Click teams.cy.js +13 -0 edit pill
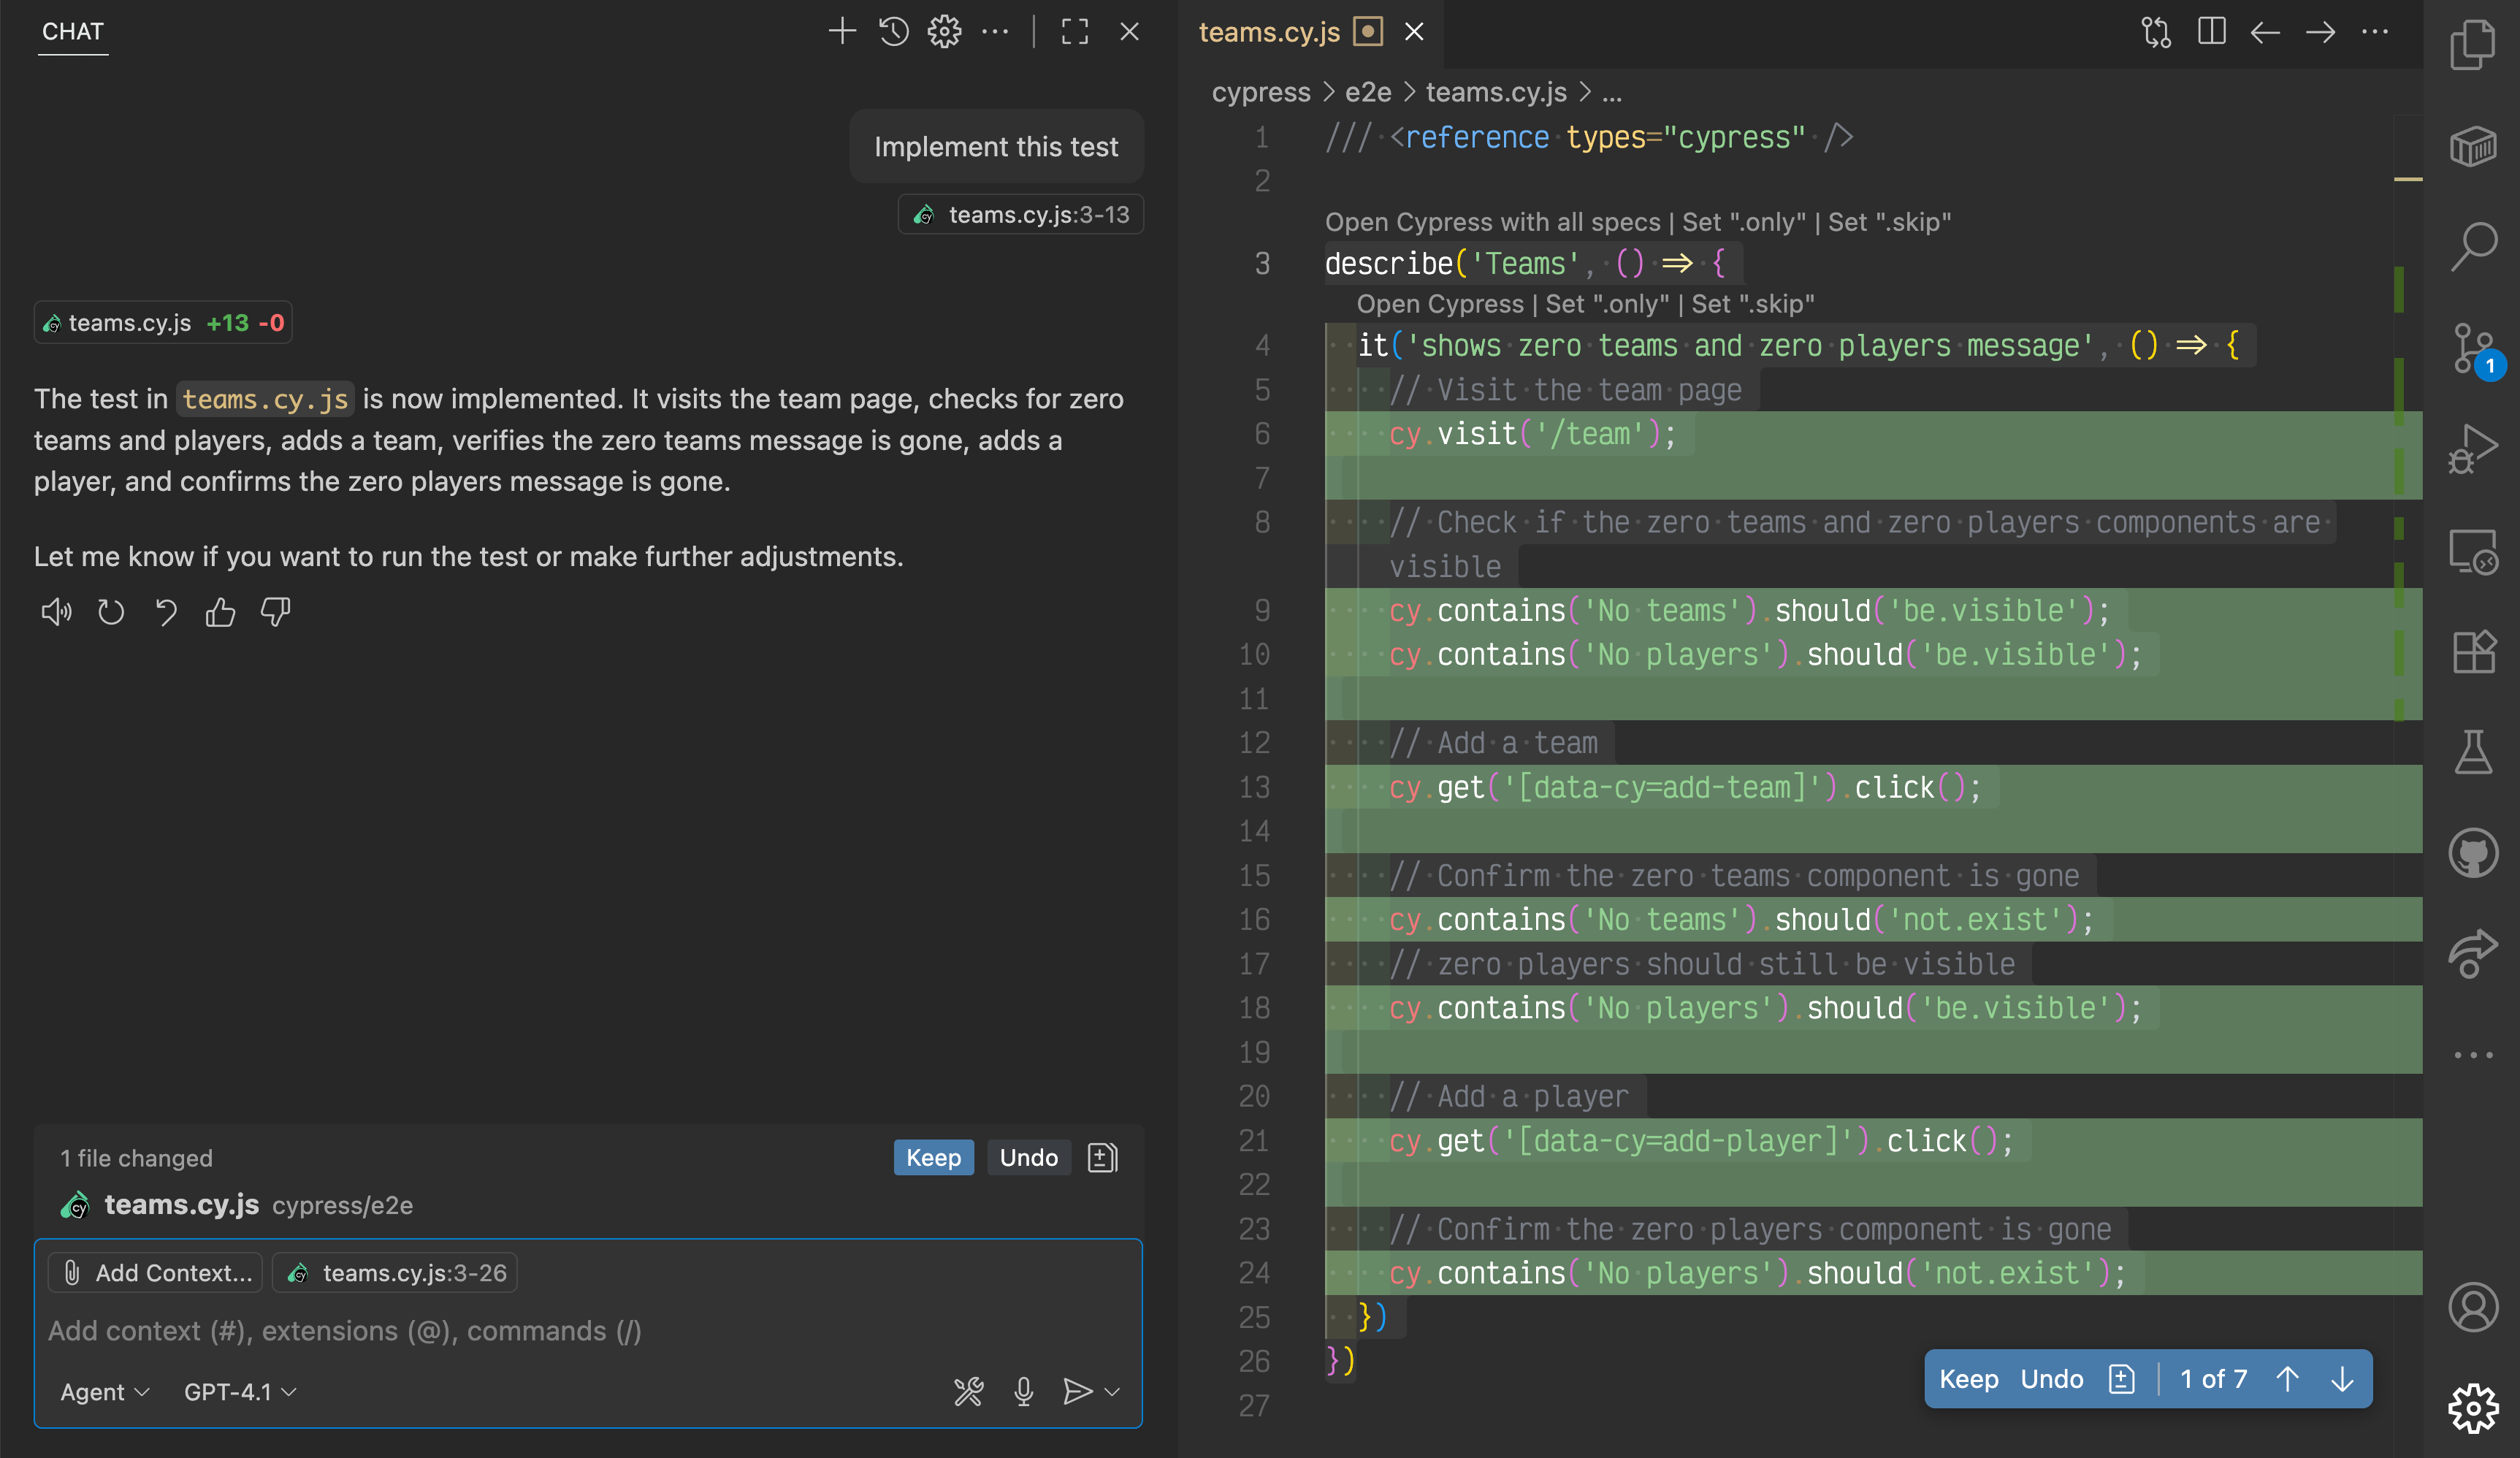Screen dimensions: 2520x1458 (x=163, y=322)
